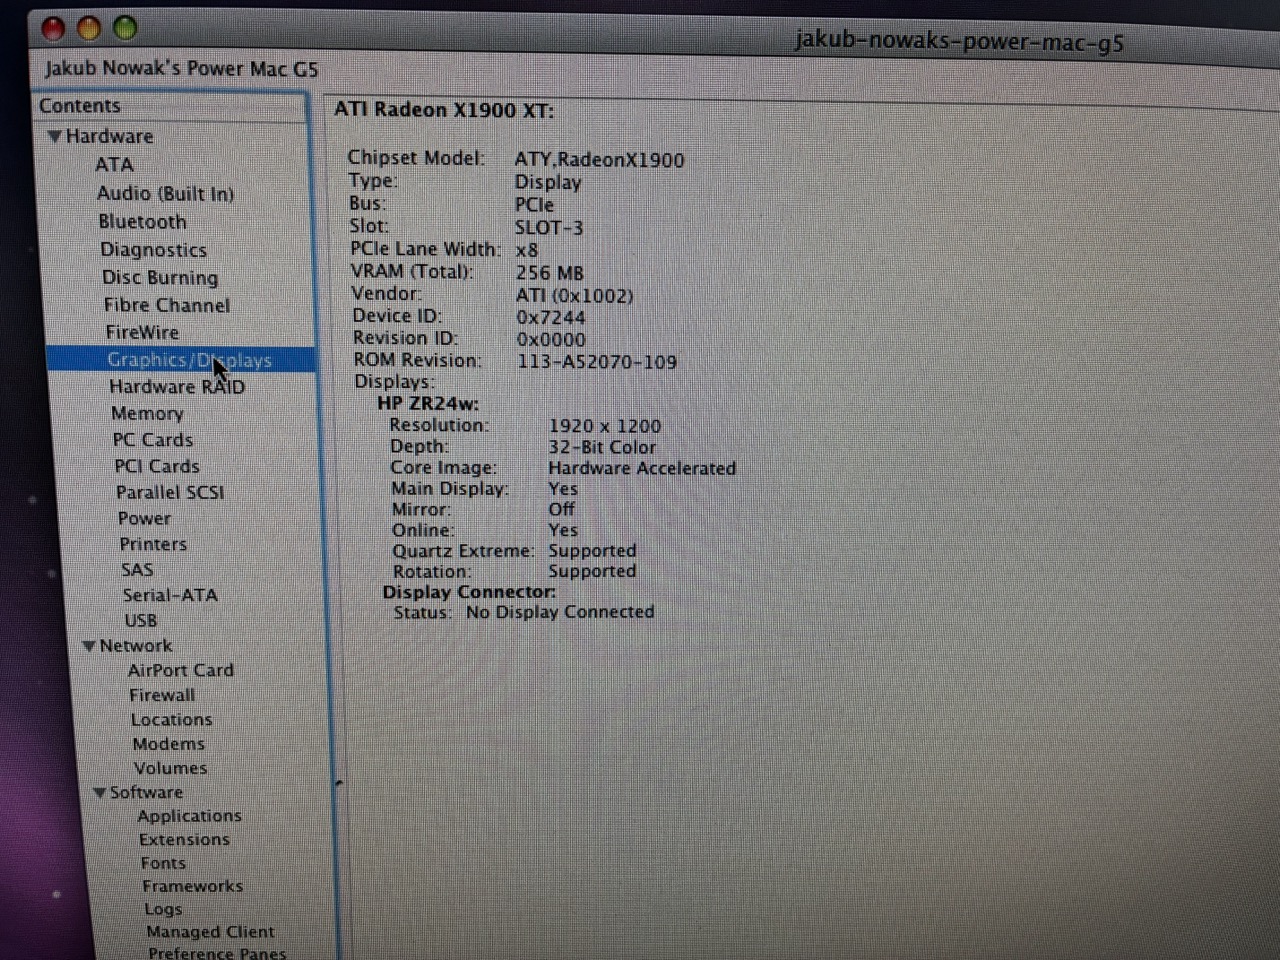Click the Jakub Nowak's Power Mac G5 title

(x=181, y=69)
